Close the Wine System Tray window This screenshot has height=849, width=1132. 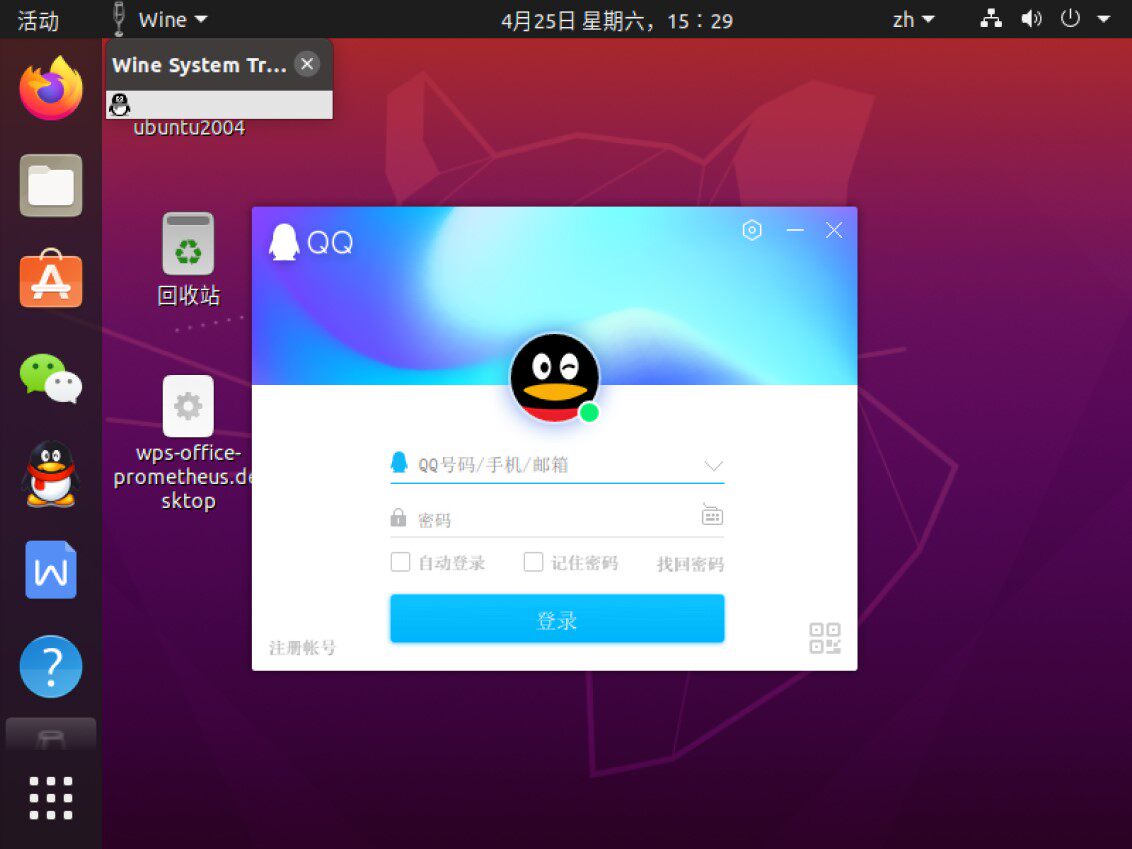click(x=308, y=64)
